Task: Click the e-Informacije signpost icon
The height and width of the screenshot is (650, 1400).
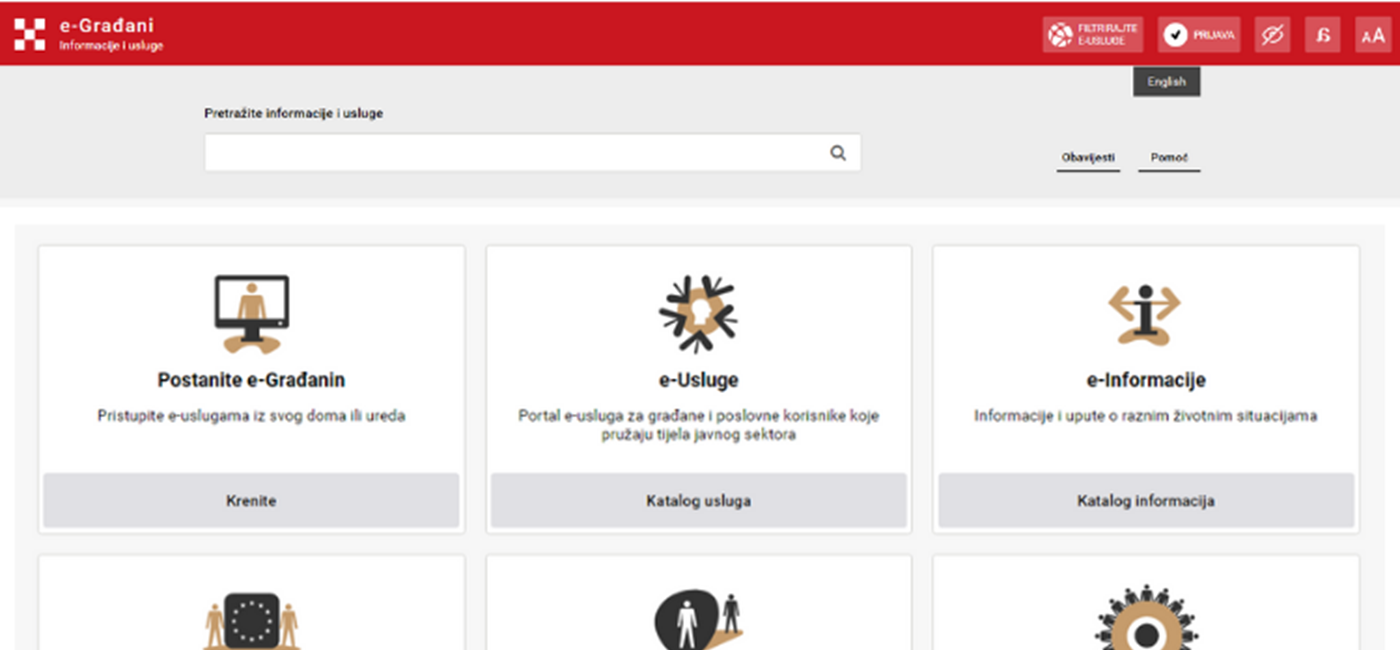Action: coord(1146,310)
